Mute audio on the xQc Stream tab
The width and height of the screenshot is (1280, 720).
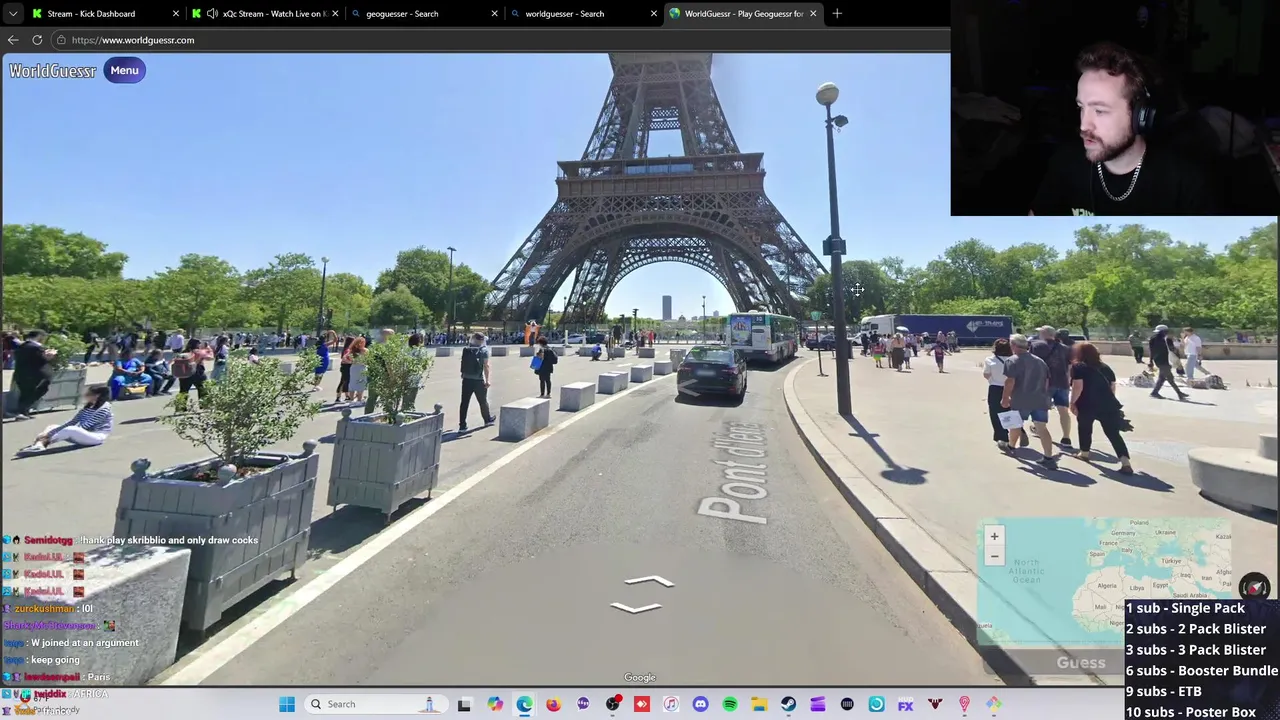[212, 13]
